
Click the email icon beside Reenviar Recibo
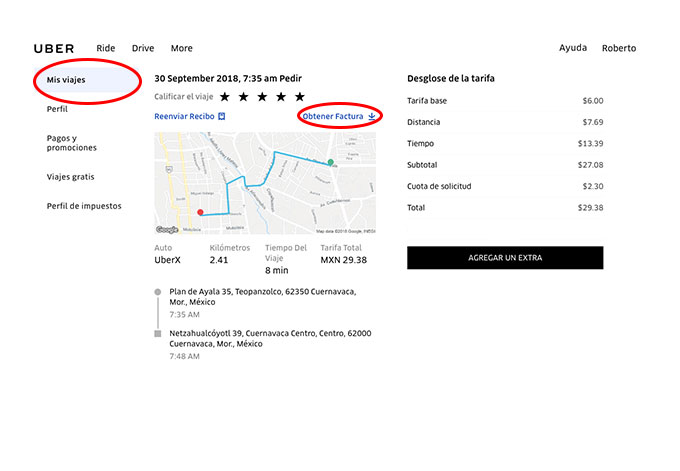point(222,116)
